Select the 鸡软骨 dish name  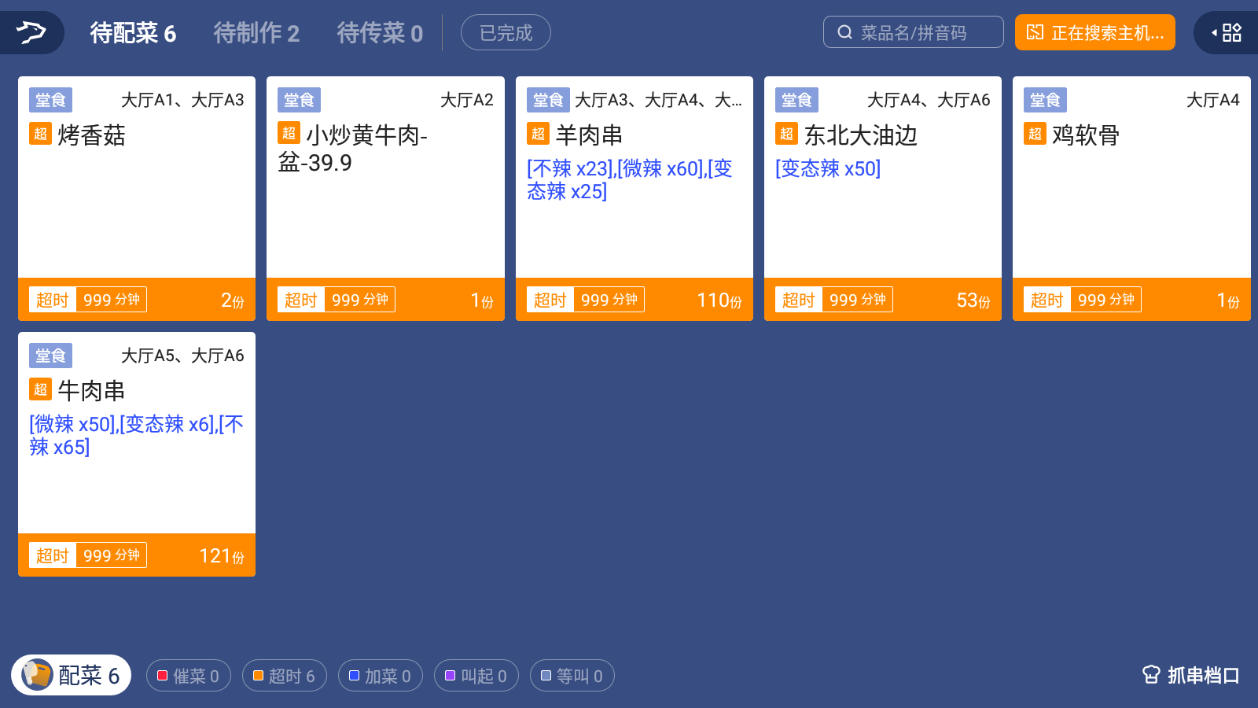[x=1086, y=135]
